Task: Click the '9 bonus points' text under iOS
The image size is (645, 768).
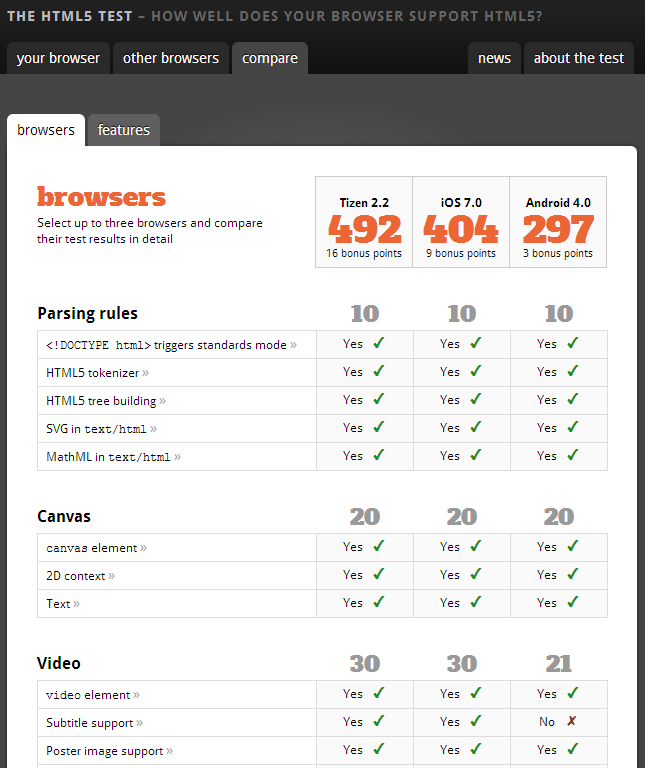Action: click(x=461, y=253)
